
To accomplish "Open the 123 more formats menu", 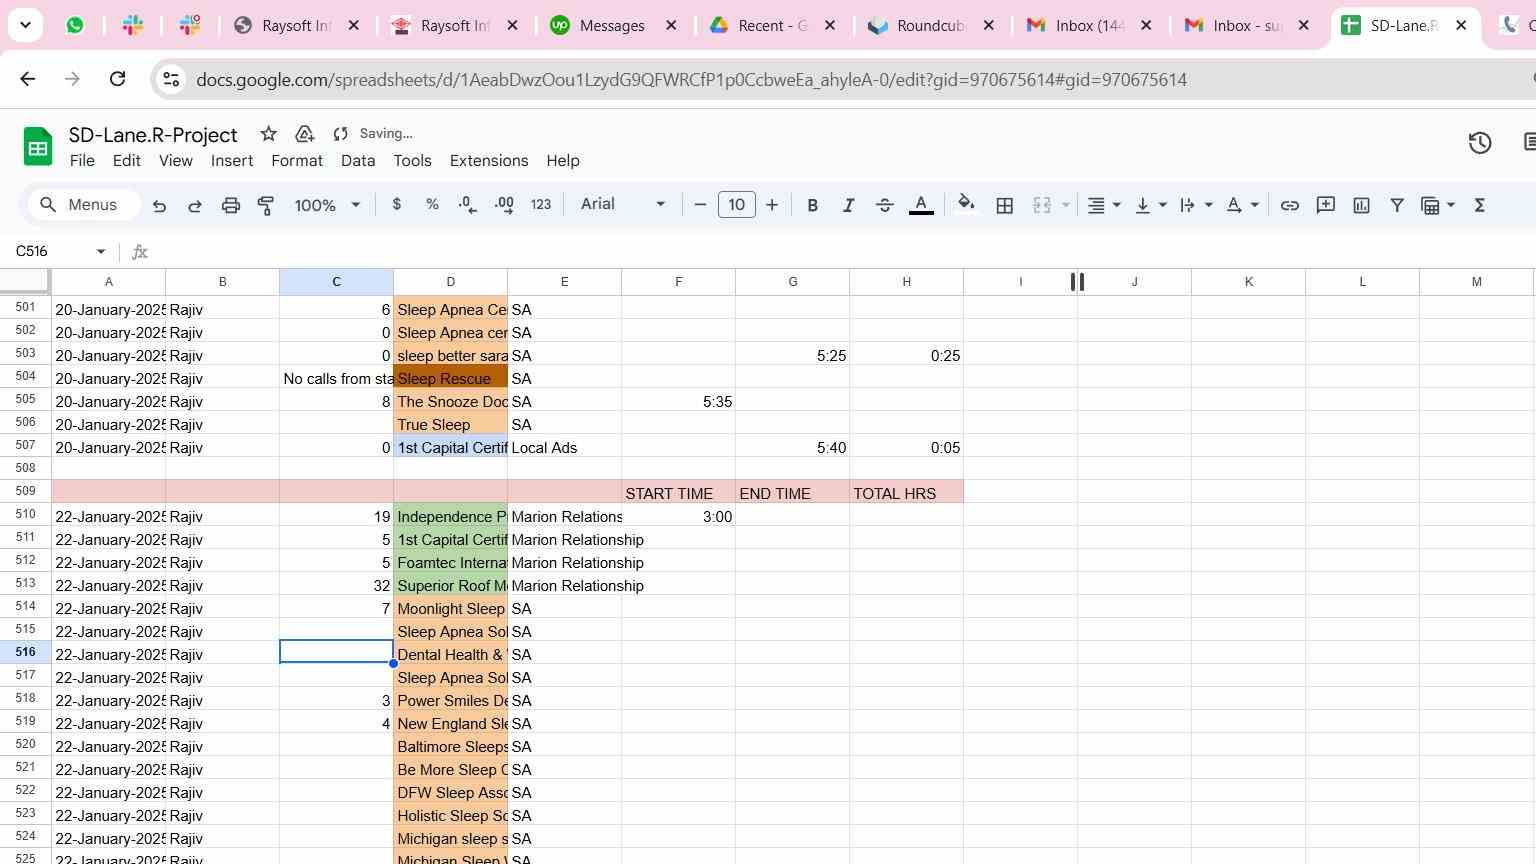I will pyautogui.click(x=541, y=204).
